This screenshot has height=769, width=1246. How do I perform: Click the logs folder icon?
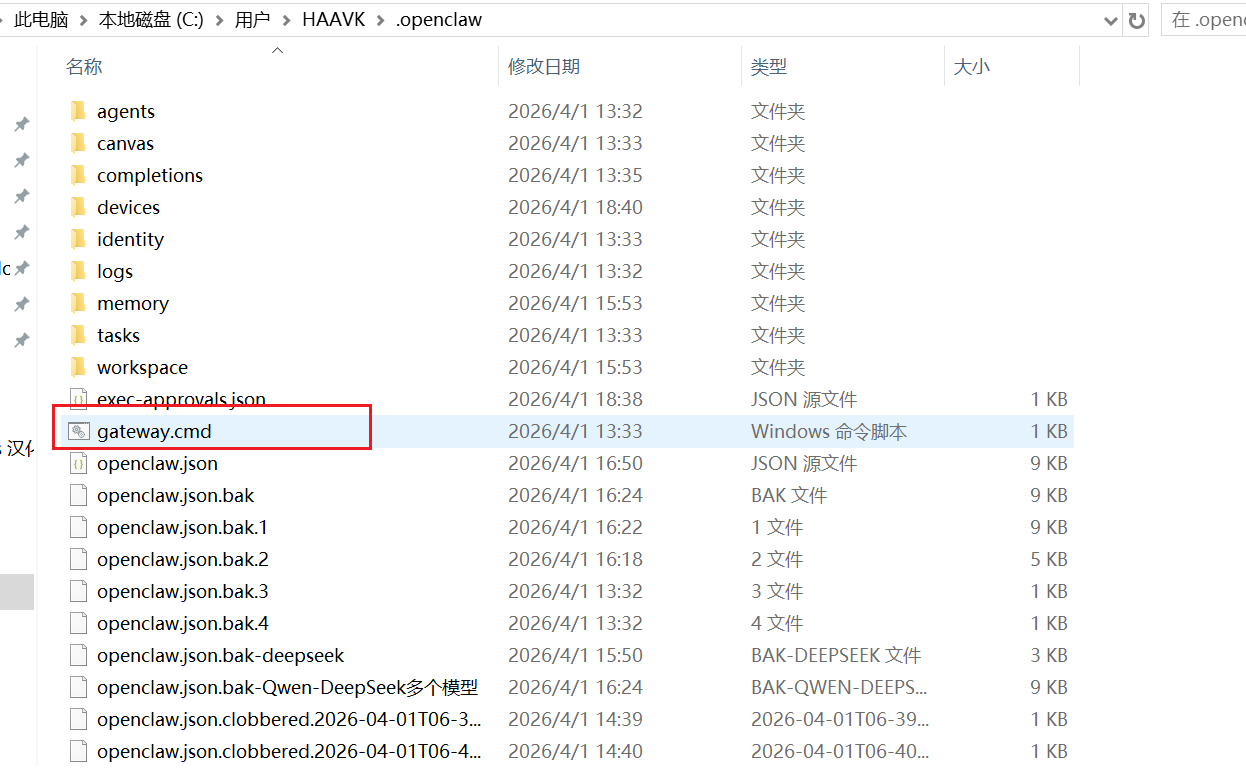pos(78,271)
